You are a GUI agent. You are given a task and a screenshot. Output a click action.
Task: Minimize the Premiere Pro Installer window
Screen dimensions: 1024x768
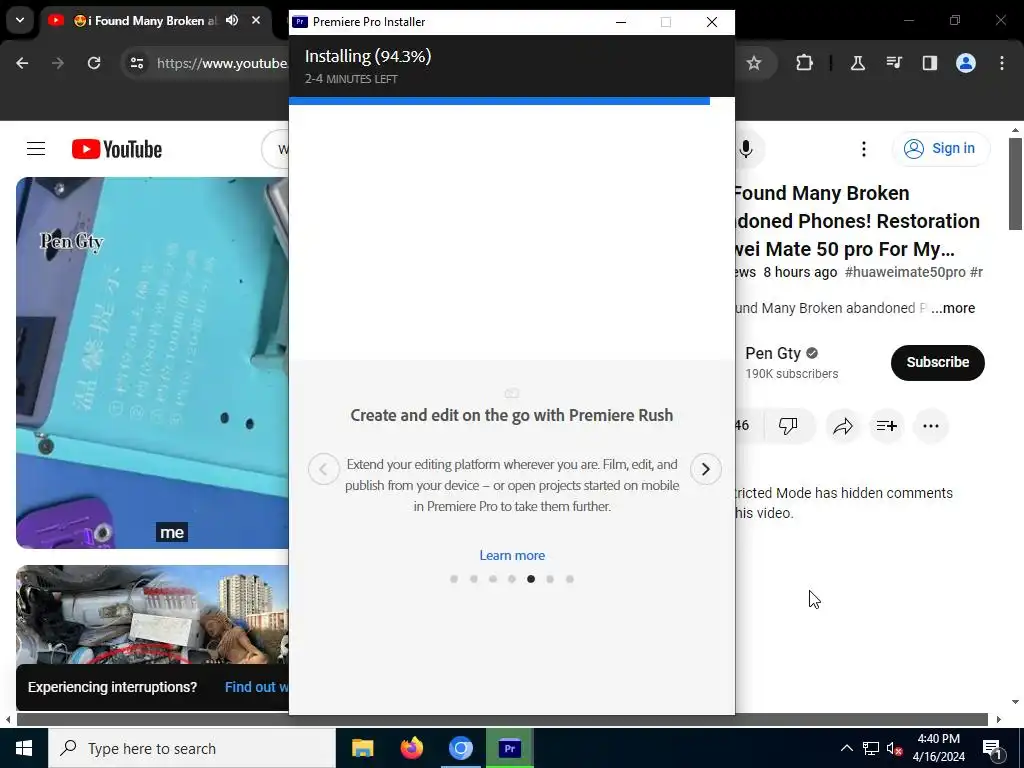click(x=621, y=22)
